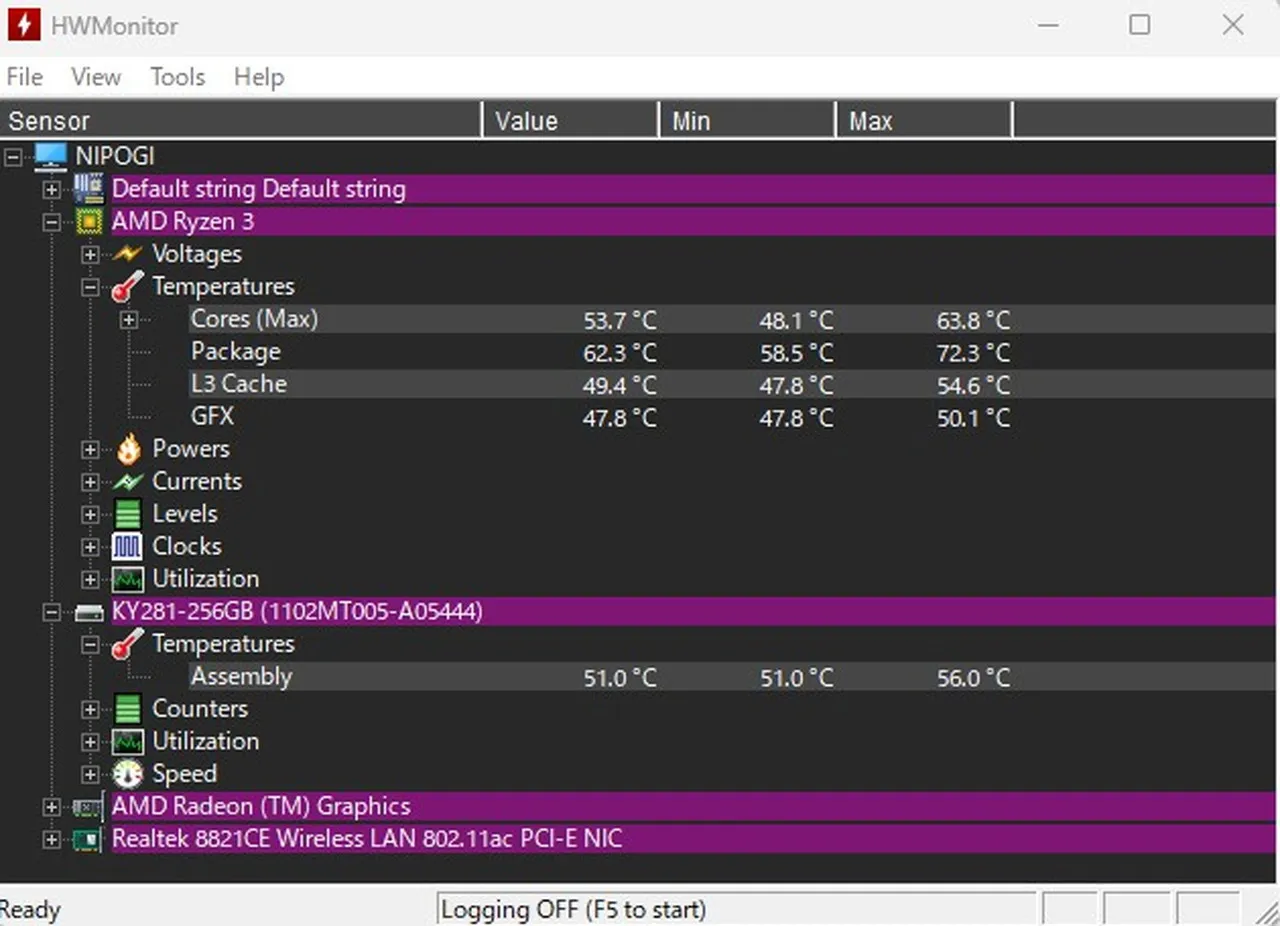Maximize the HWMonitor window
The height and width of the screenshot is (926, 1280).
pyautogui.click(x=1139, y=25)
